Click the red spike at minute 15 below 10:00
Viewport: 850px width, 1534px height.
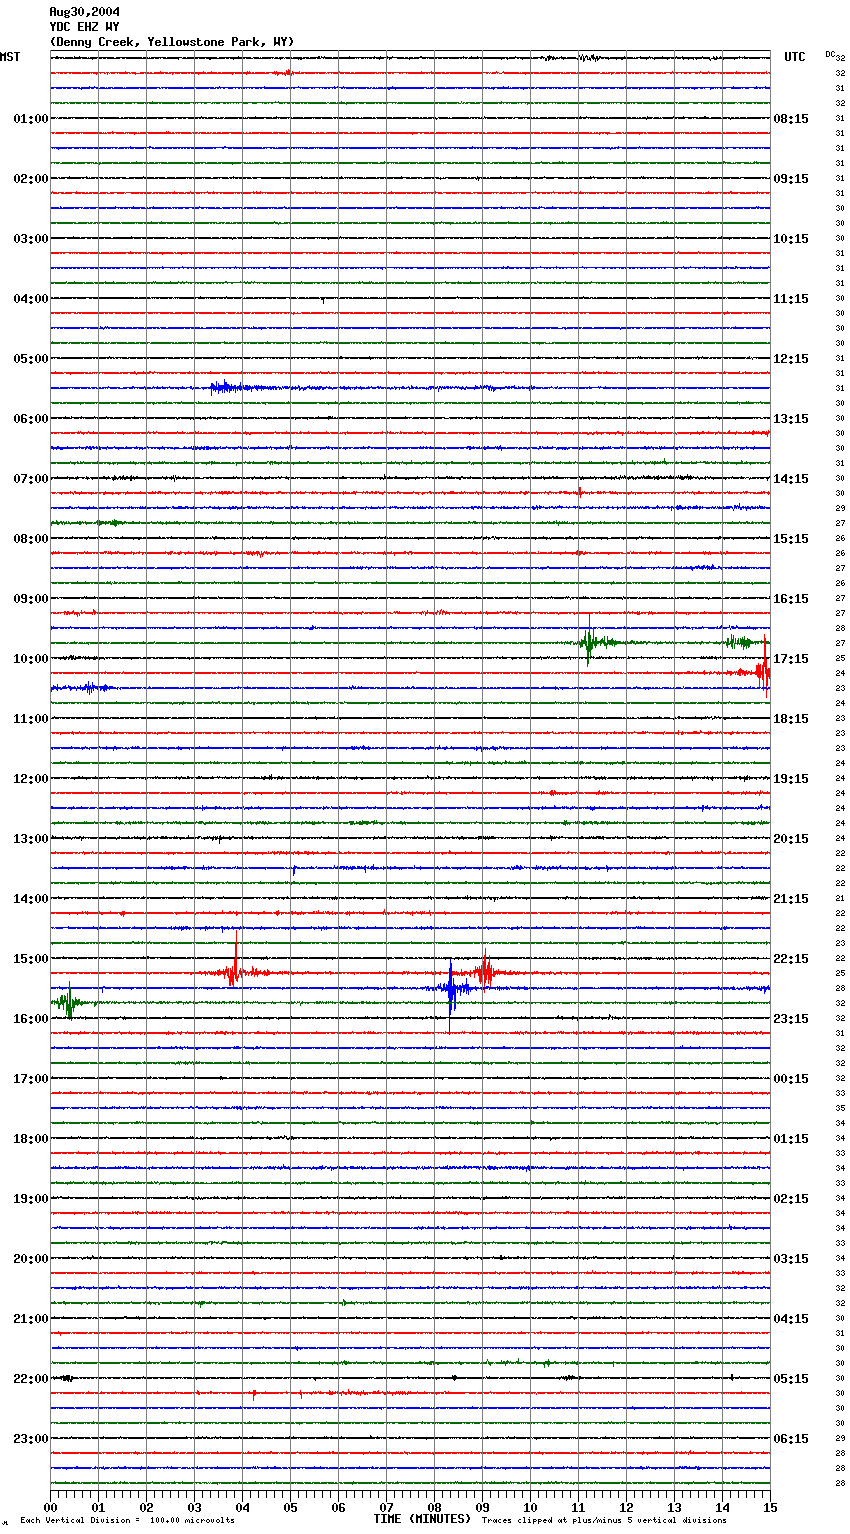(765, 668)
